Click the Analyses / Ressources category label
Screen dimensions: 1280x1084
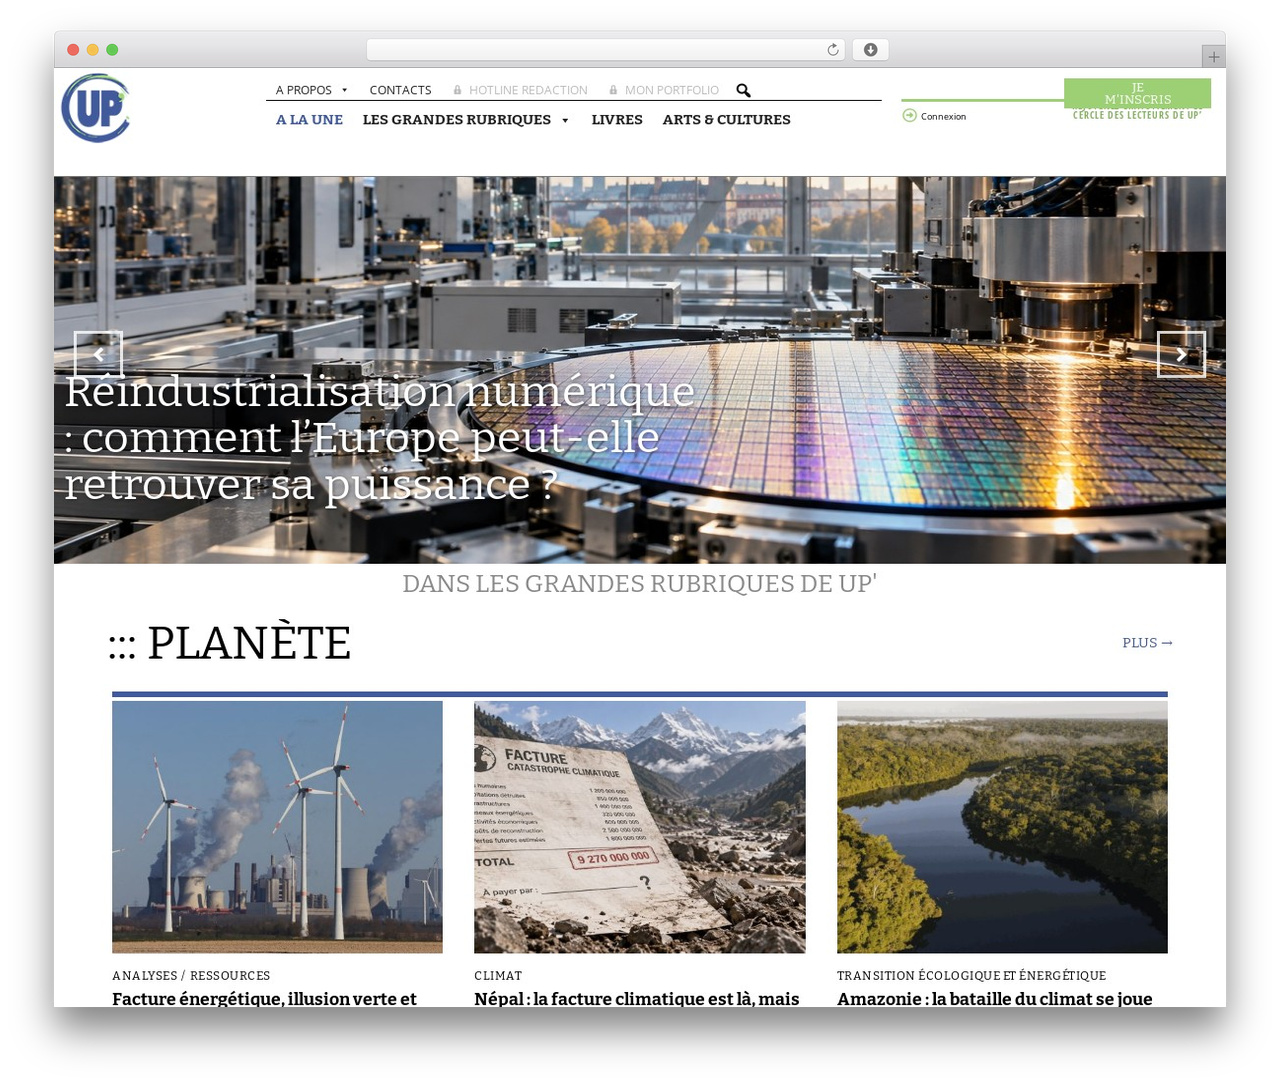point(191,976)
